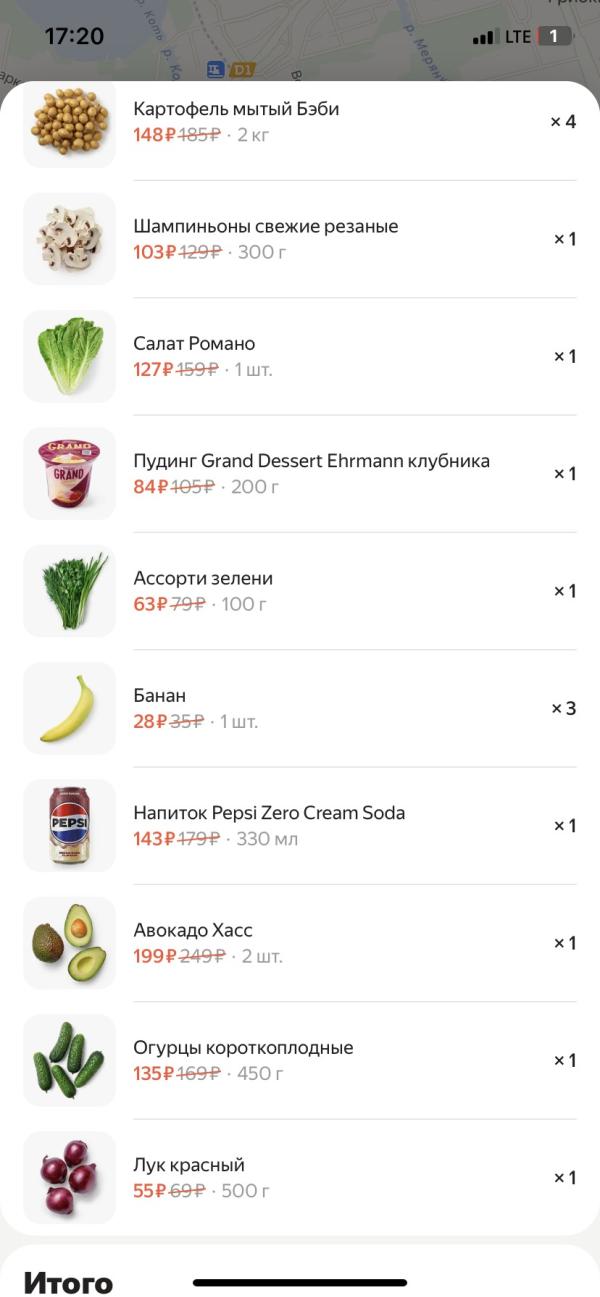
Task: Tap the Pepsi can thumbnail
Action: pos(69,825)
